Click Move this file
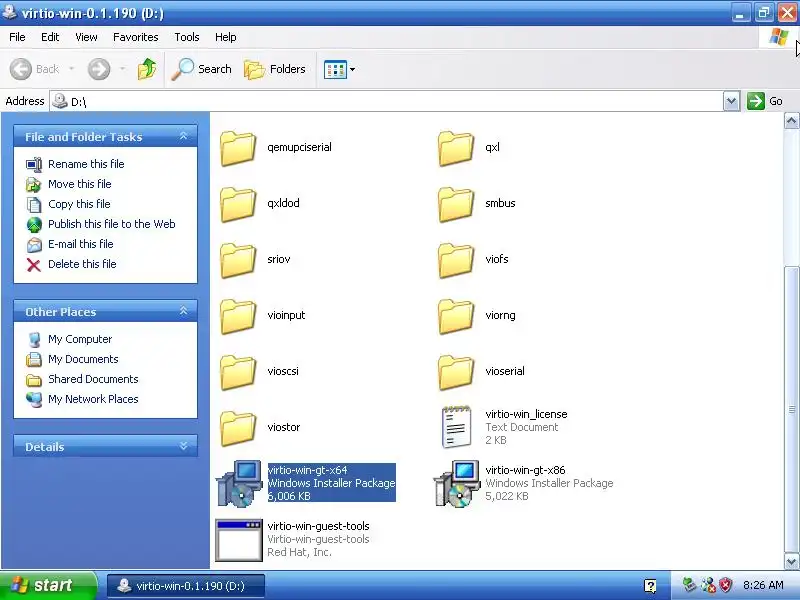The height and width of the screenshot is (600, 800). click(x=69, y=184)
